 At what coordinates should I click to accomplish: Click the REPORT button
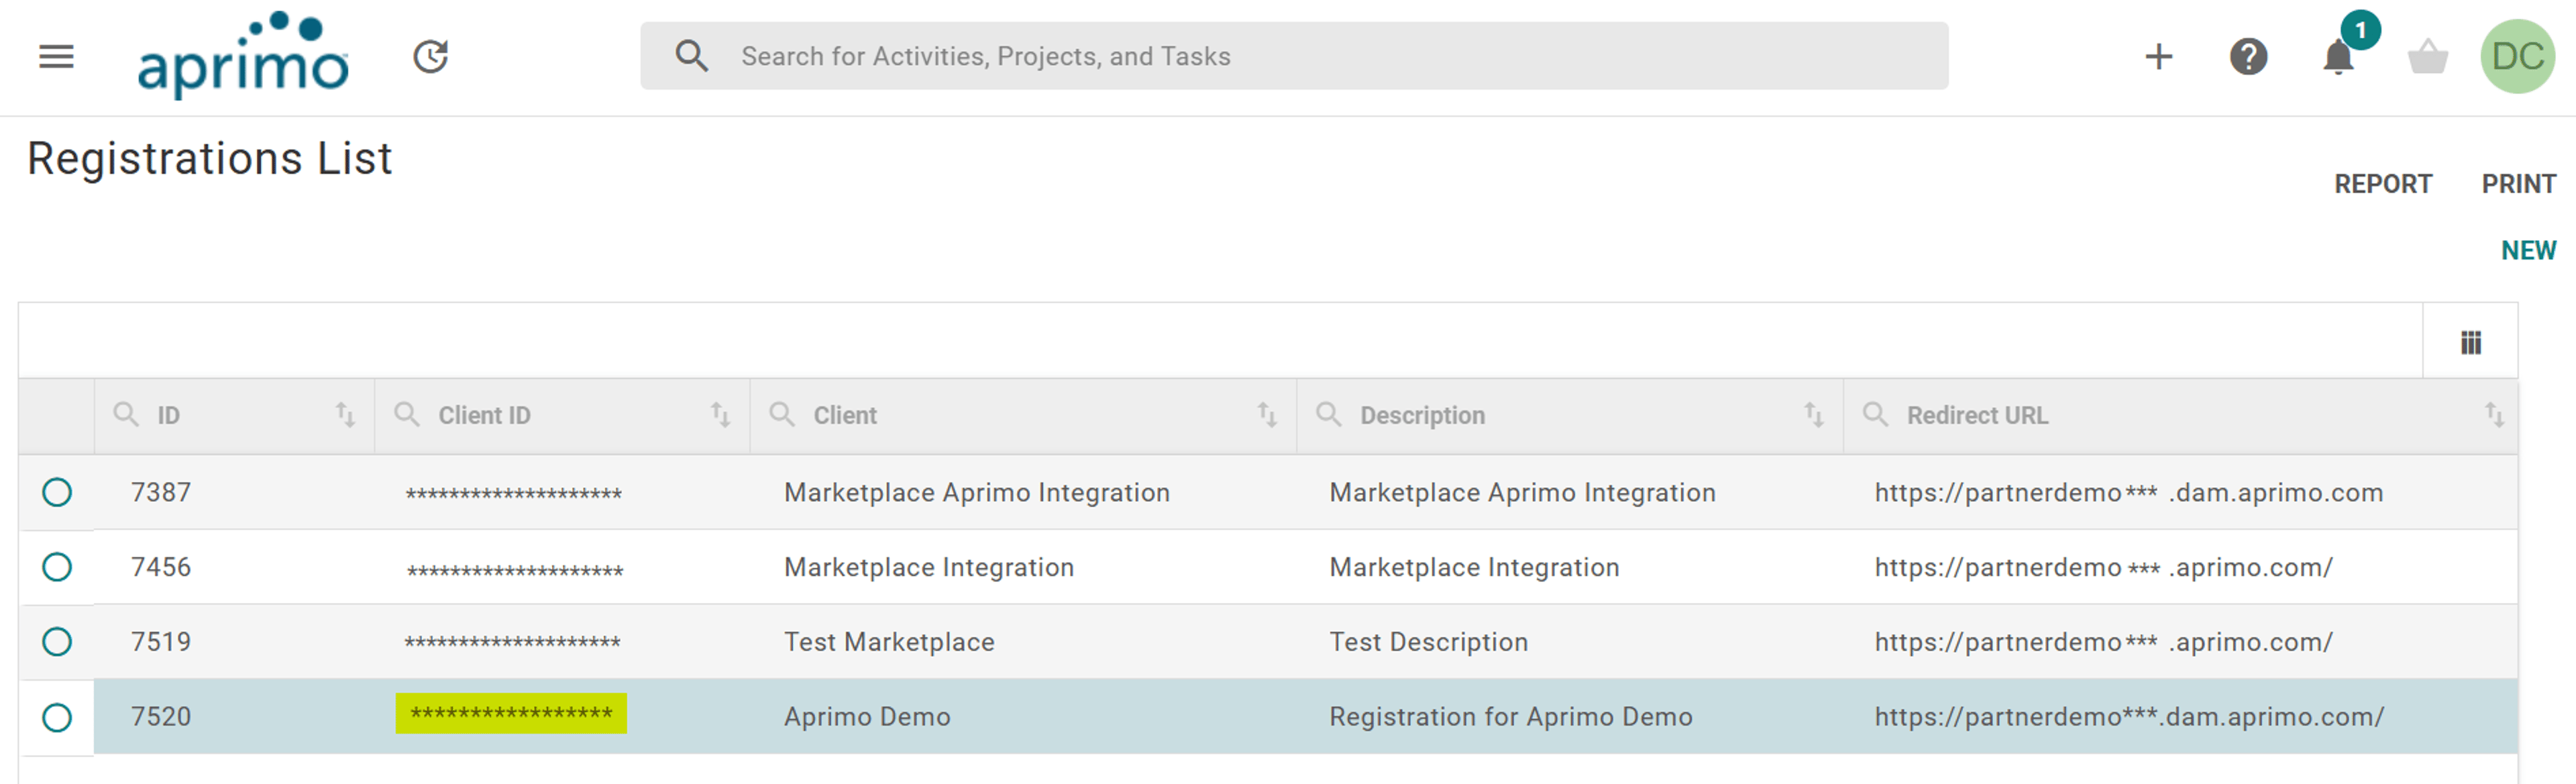click(x=2383, y=184)
